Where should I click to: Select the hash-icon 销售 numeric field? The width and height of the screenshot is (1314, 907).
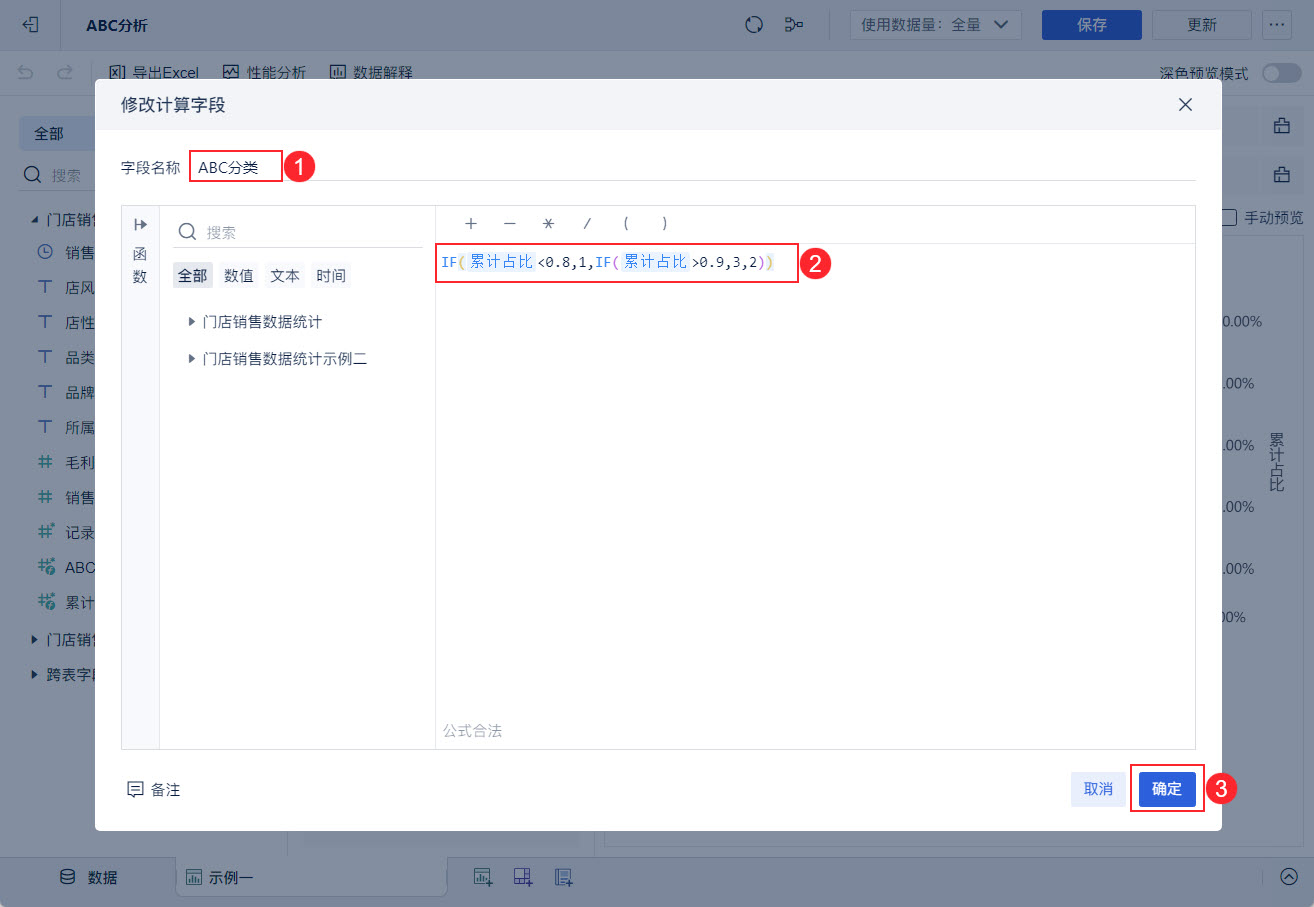click(65, 497)
